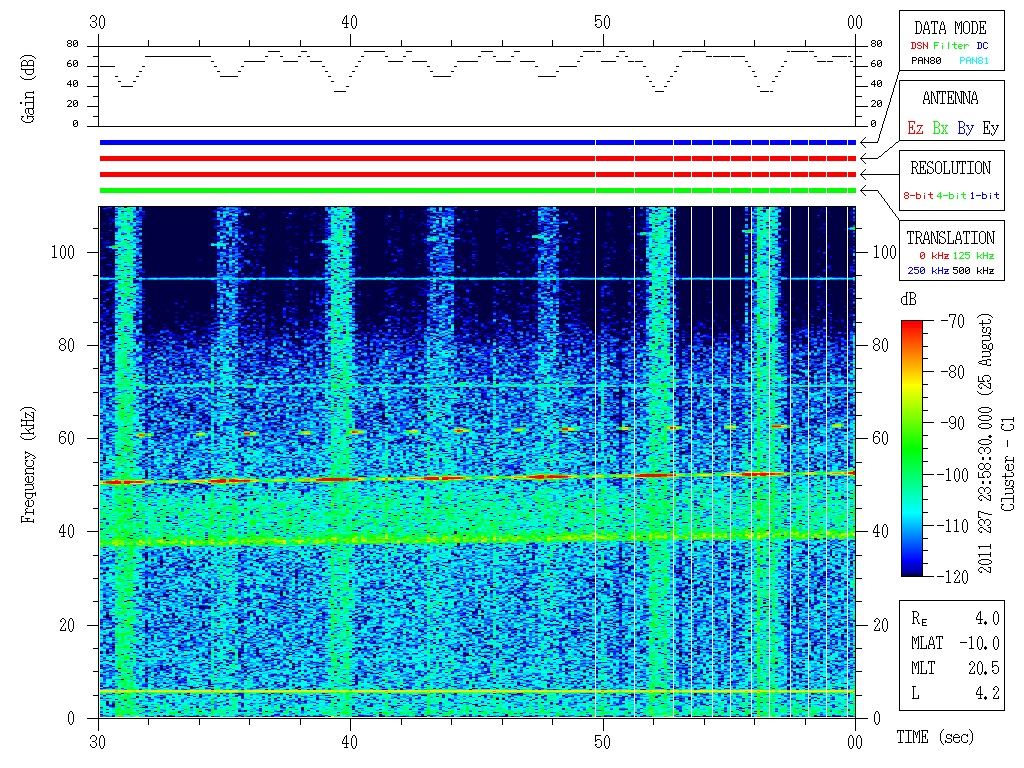
Task: Click the TRANSLATION legend title
Action: 950,238
